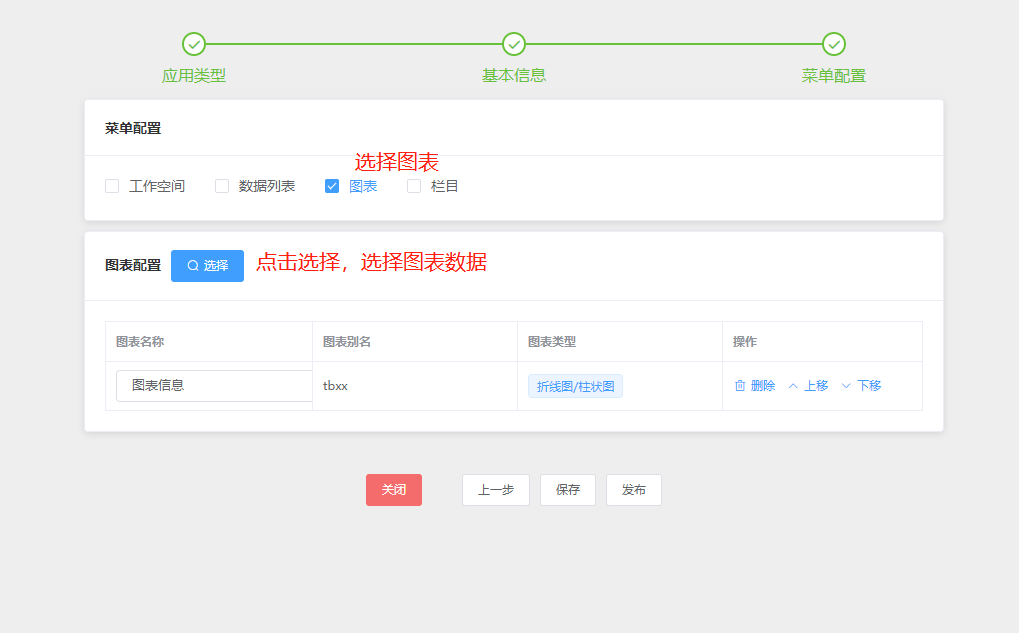The height and width of the screenshot is (633, 1019).
Task: Select the 应用类型 step label
Action: pyautogui.click(x=194, y=76)
